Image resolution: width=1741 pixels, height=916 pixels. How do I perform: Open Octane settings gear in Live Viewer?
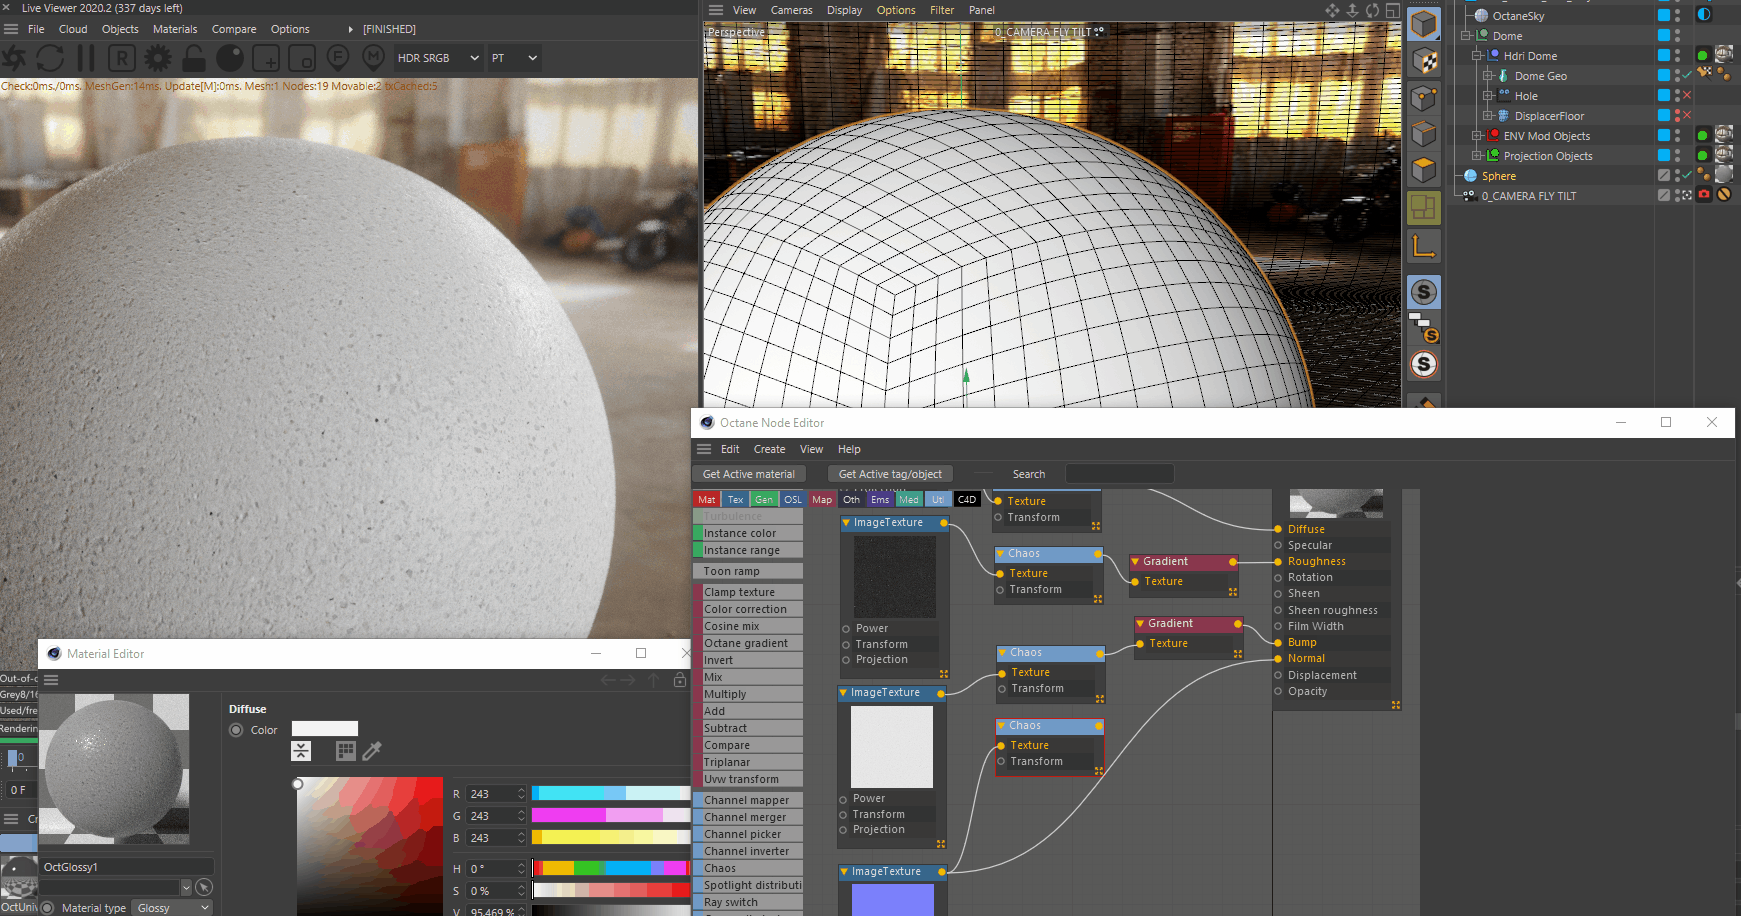click(x=158, y=58)
